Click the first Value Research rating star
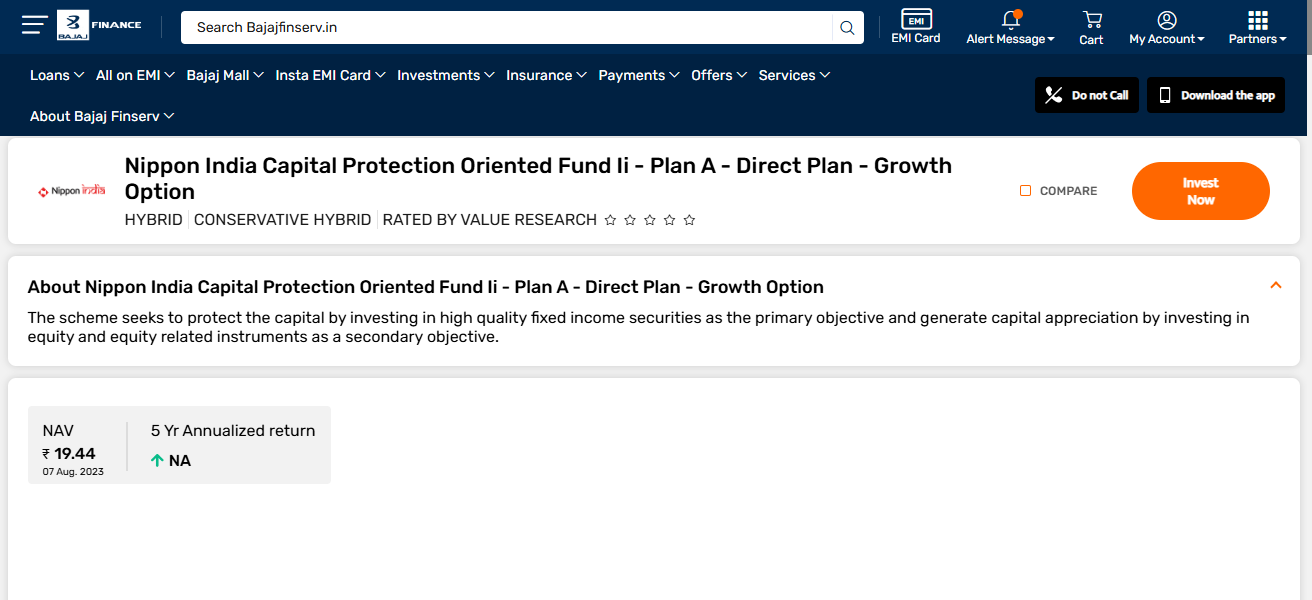Screen dimensions: 1312x600 pyautogui.click(x=610, y=220)
